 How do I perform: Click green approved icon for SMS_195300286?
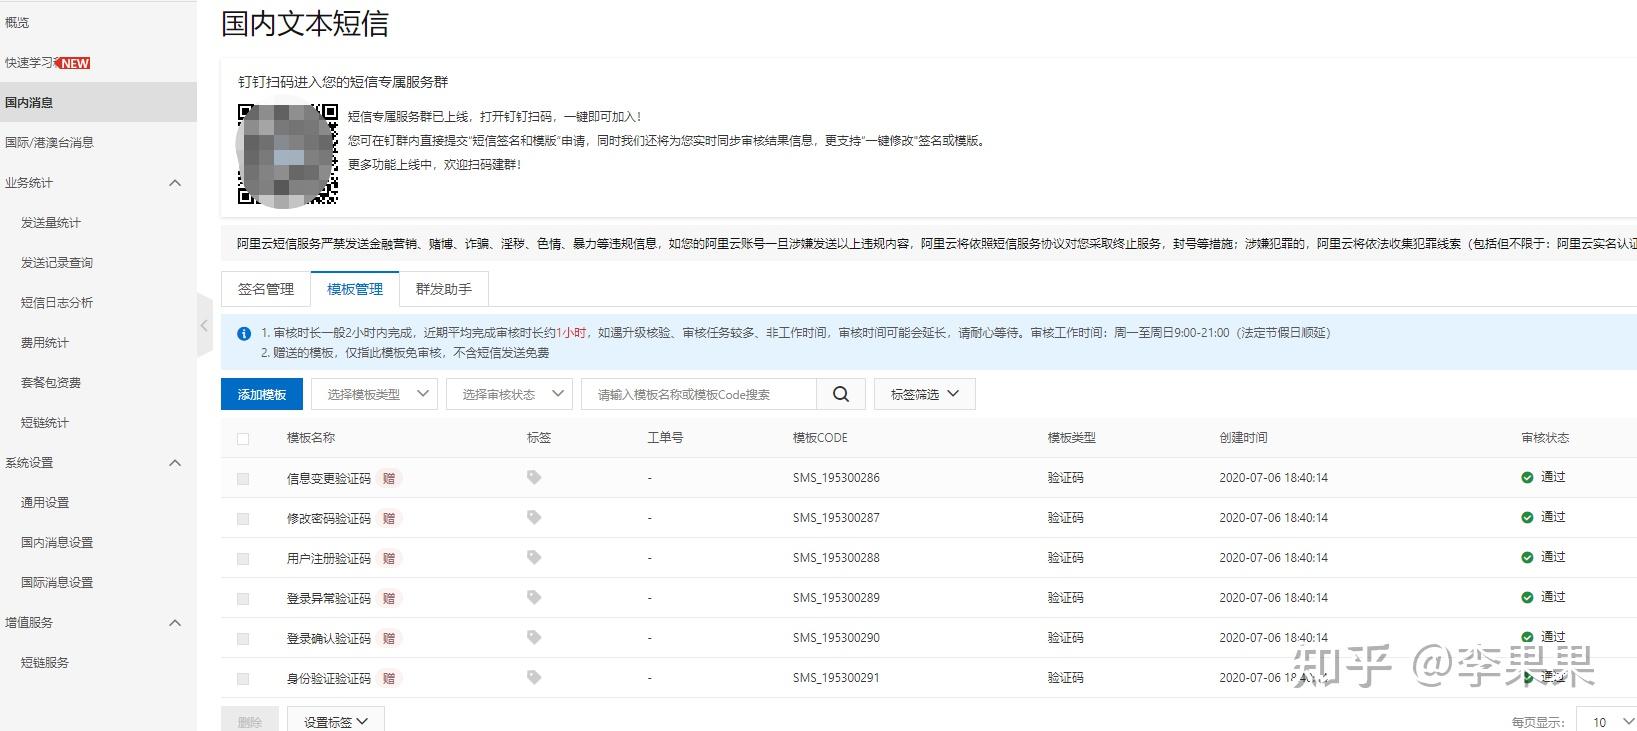coord(1527,478)
